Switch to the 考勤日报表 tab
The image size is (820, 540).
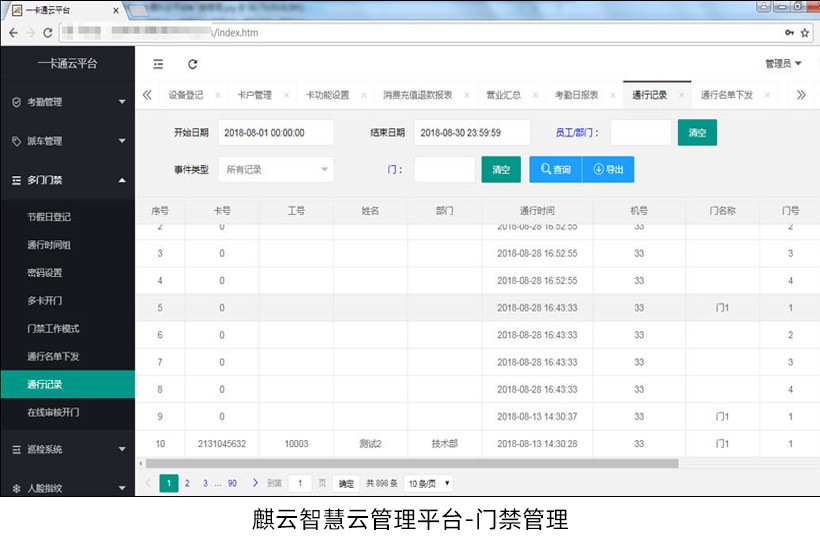(x=576, y=96)
